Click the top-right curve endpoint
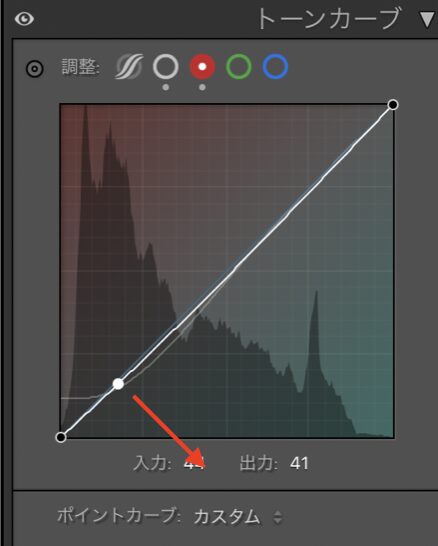 pos(393,104)
